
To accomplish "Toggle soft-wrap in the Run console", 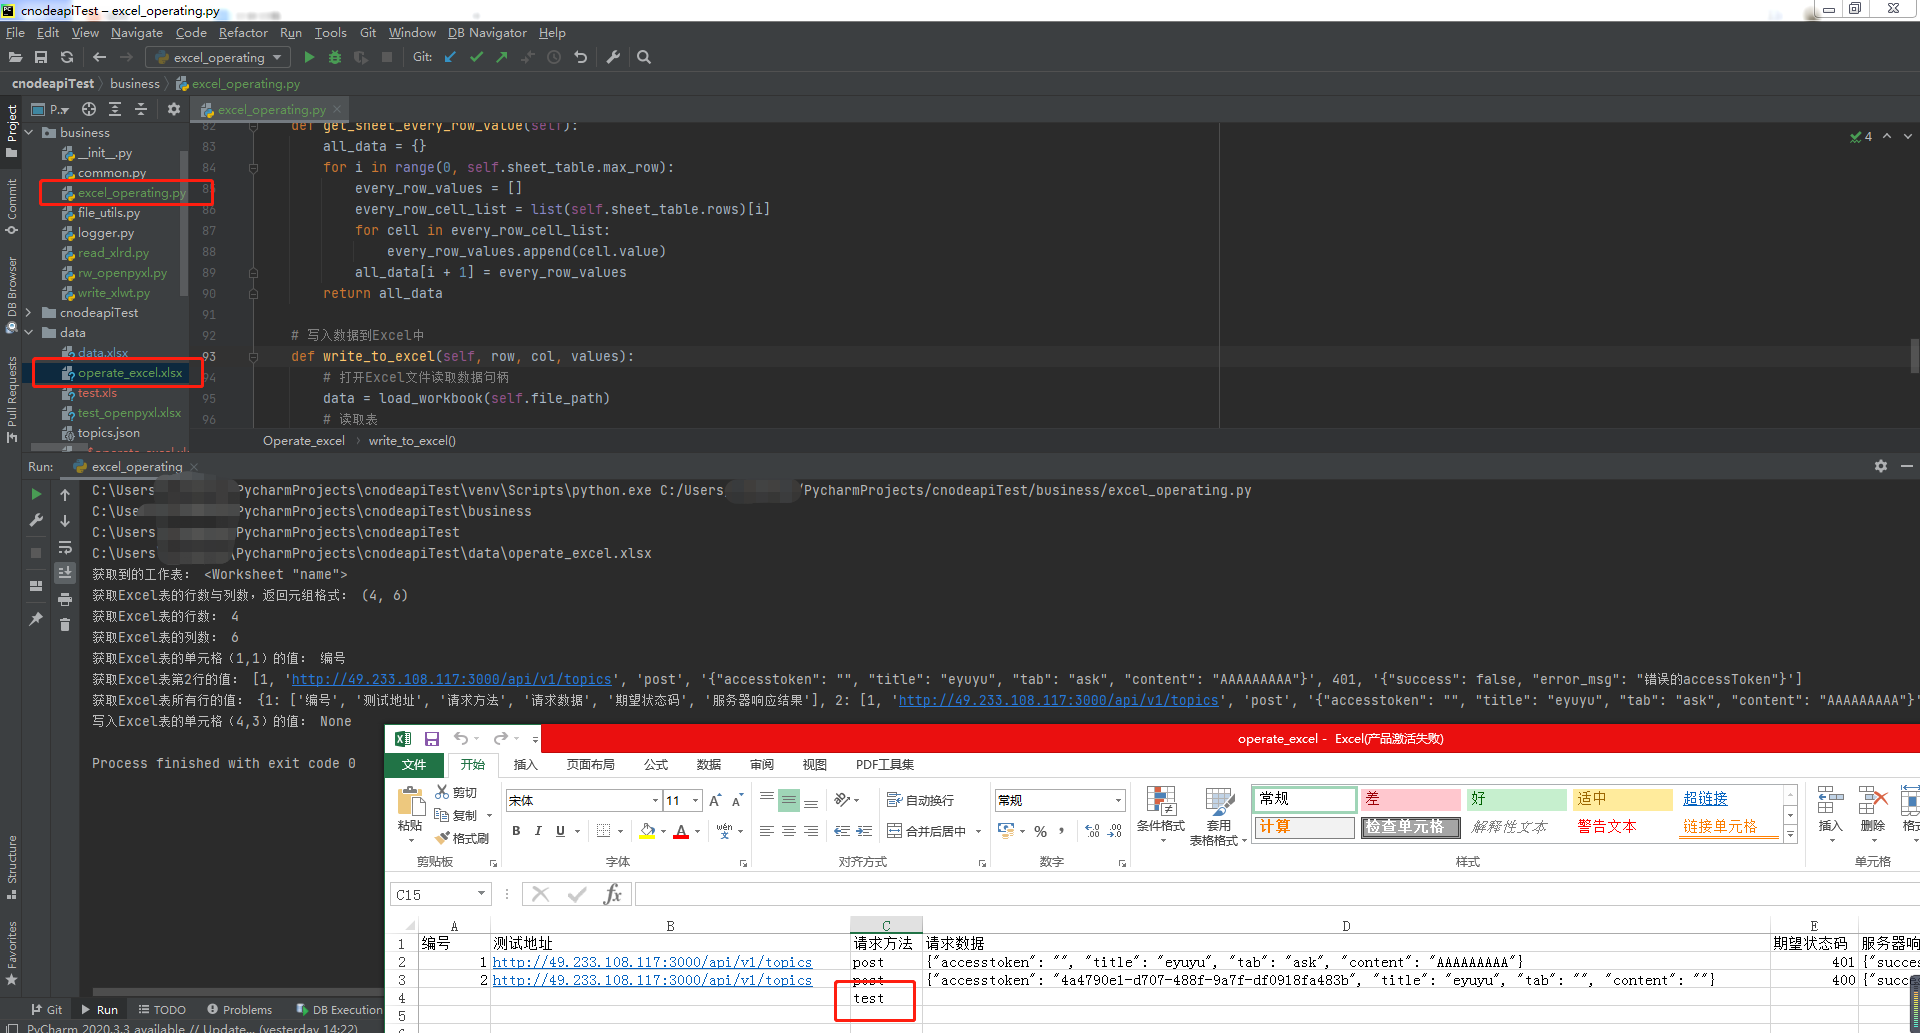I will (65, 547).
